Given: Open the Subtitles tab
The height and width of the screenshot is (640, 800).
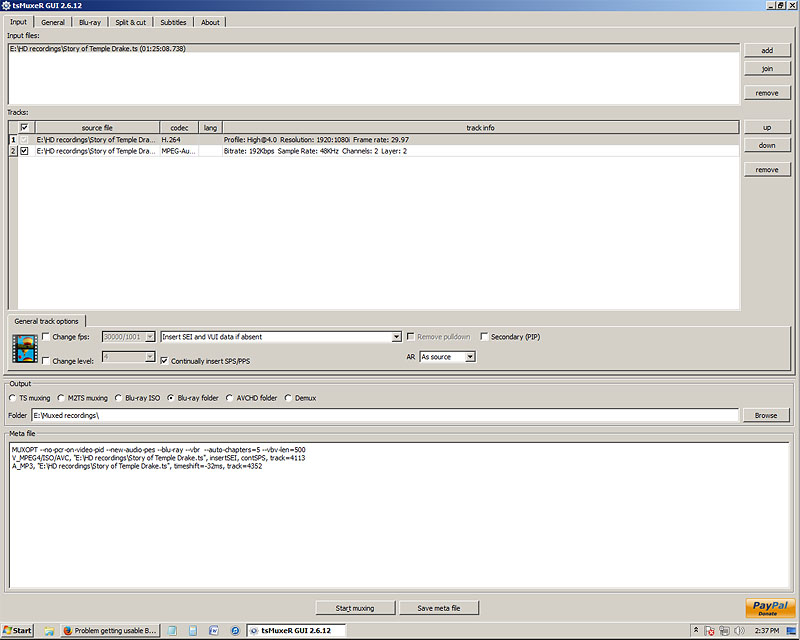Looking at the screenshot, I should (173, 22).
